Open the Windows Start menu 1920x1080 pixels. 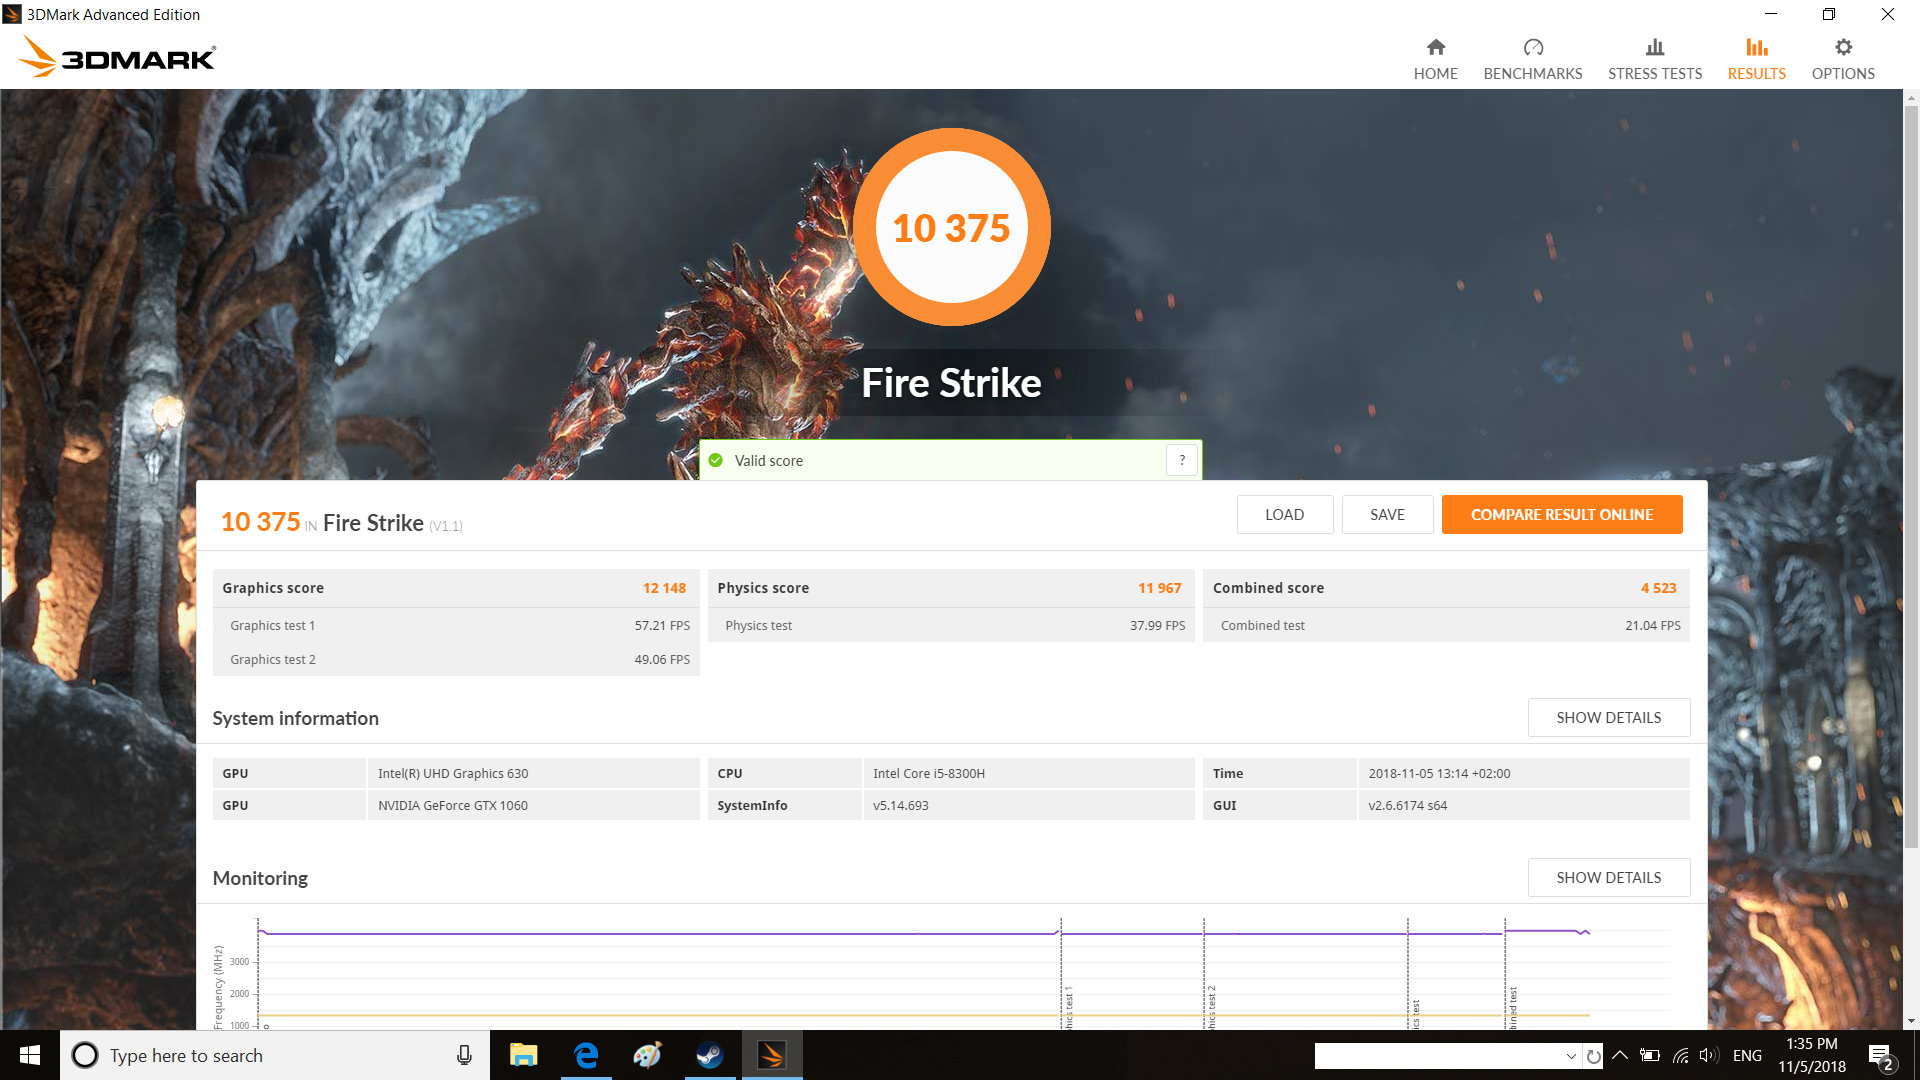point(29,1055)
